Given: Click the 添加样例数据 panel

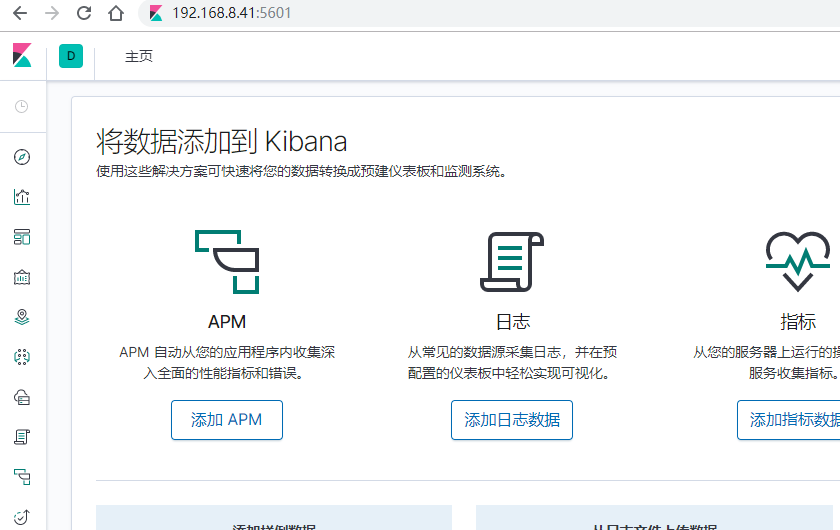Looking at the screenshot, I should [x=274, y=518].
